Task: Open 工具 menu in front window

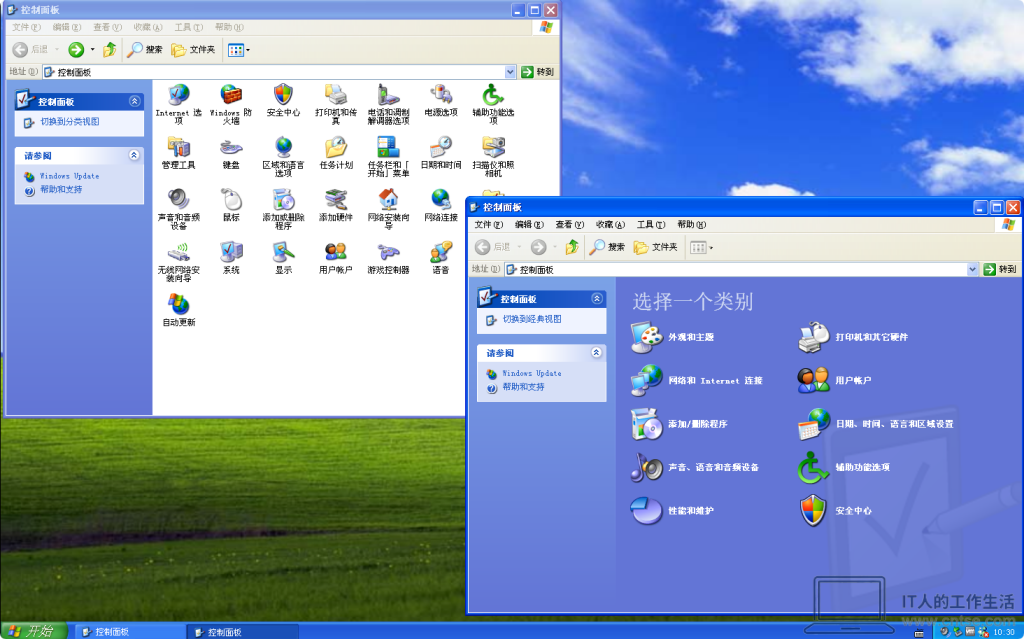Action: point(650,224)
